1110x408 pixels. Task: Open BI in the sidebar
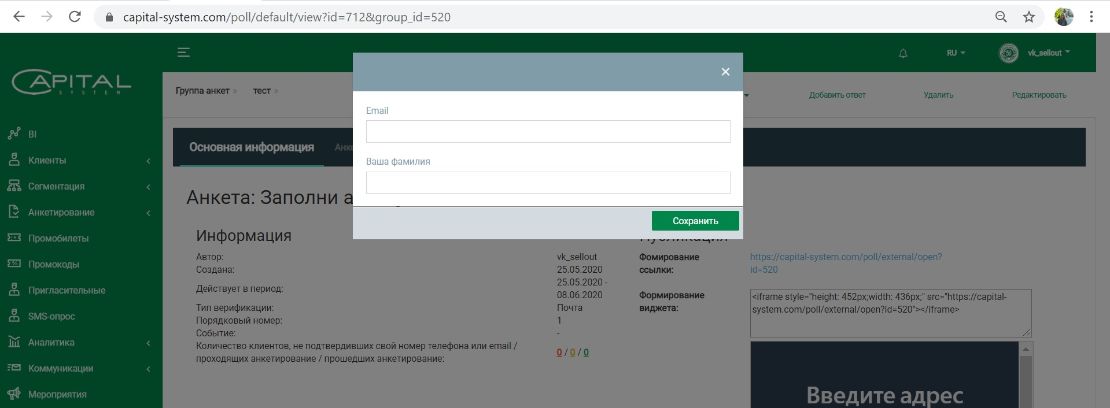[x=33, y=134]
